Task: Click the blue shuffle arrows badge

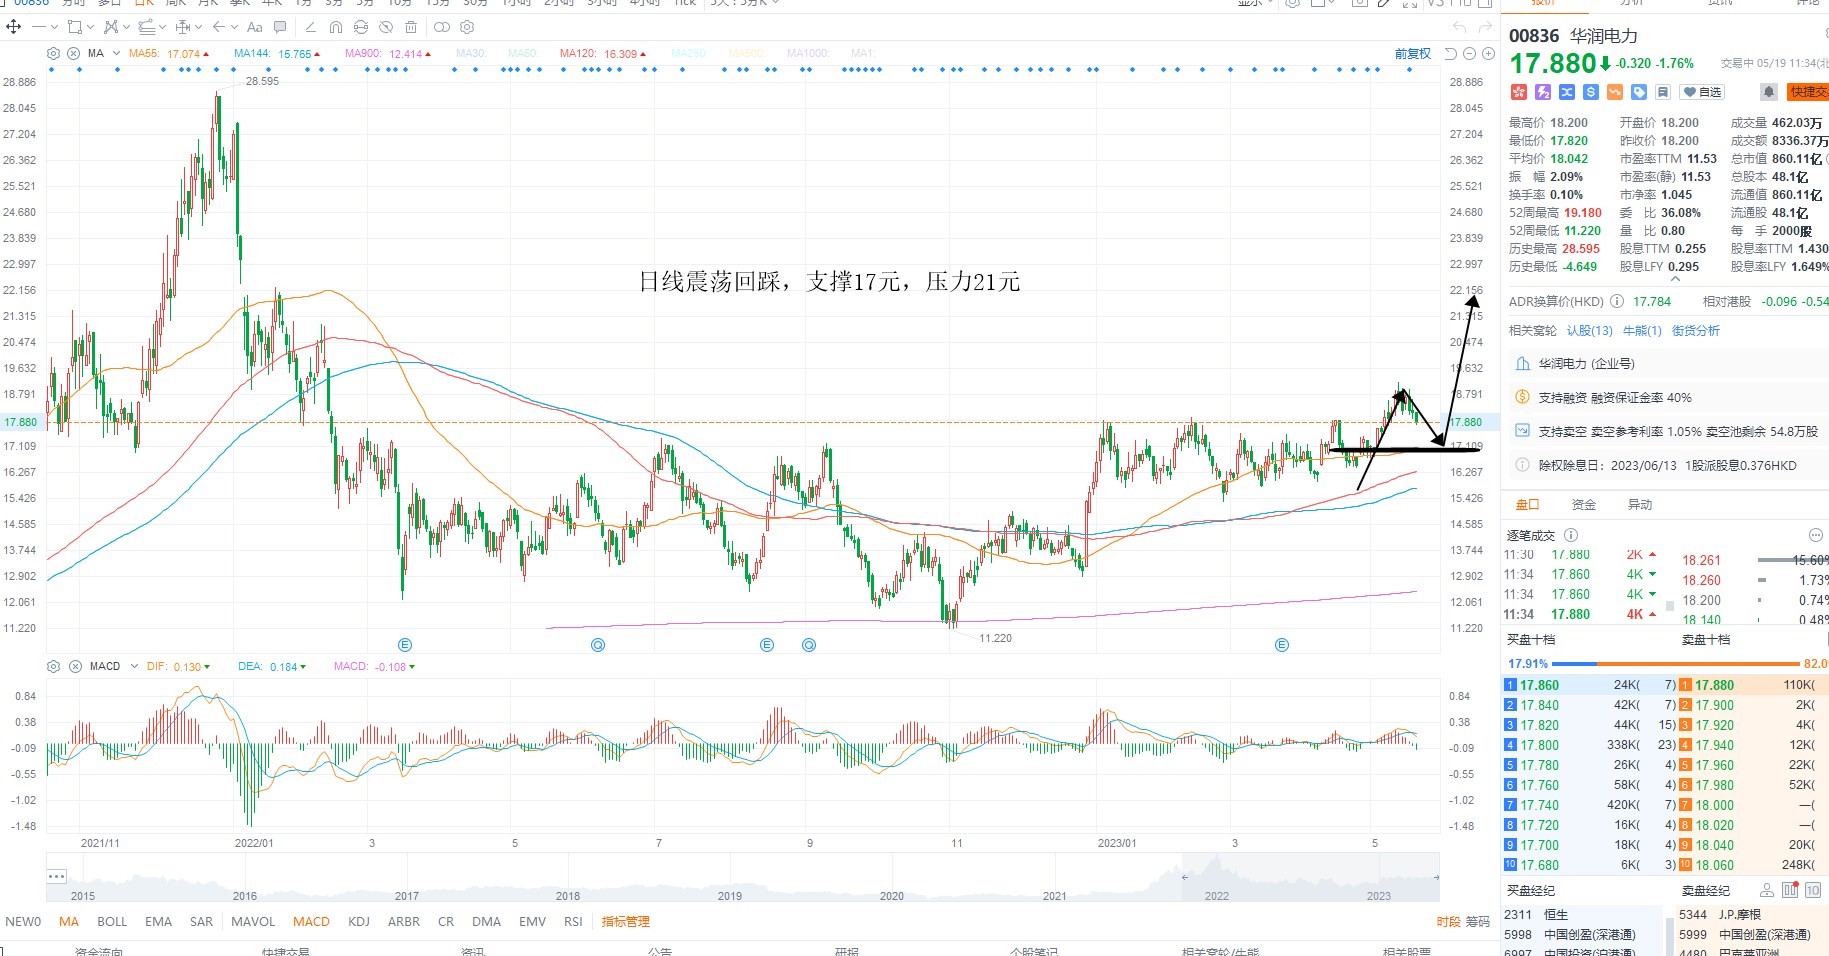Action: pyautogui.click(x=1567, y=92)
